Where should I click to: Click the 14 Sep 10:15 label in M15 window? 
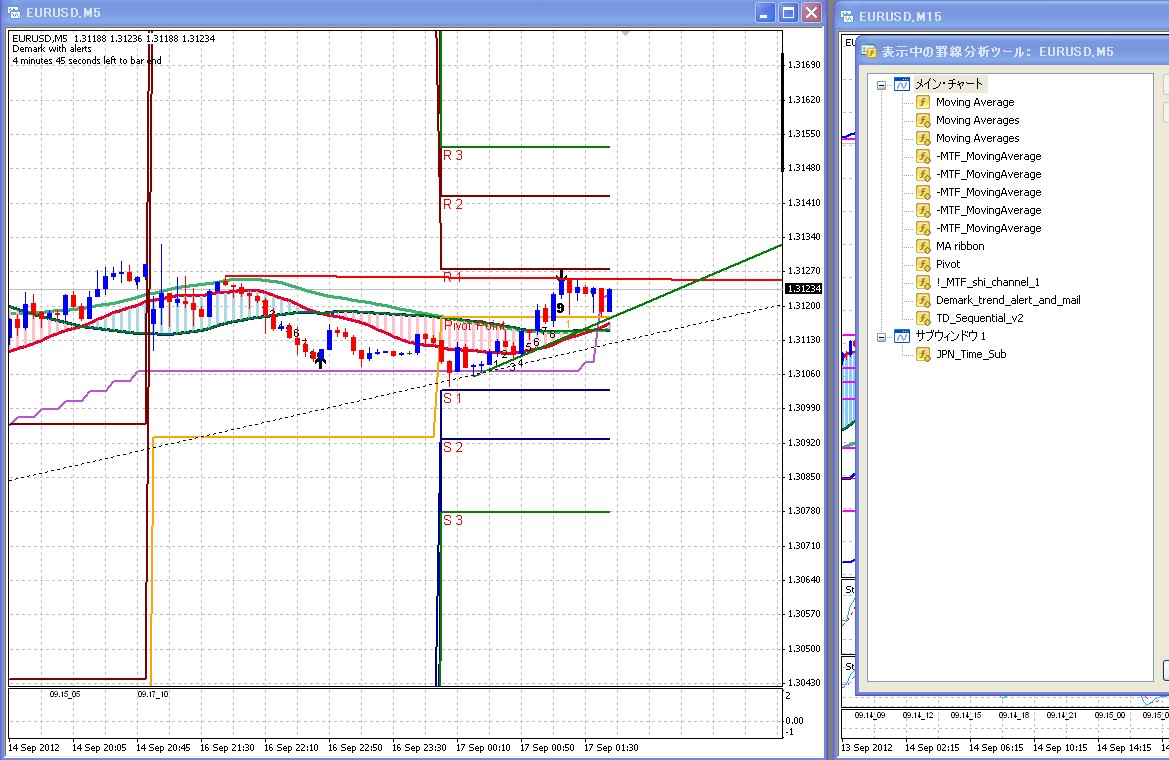(1060, 747)
